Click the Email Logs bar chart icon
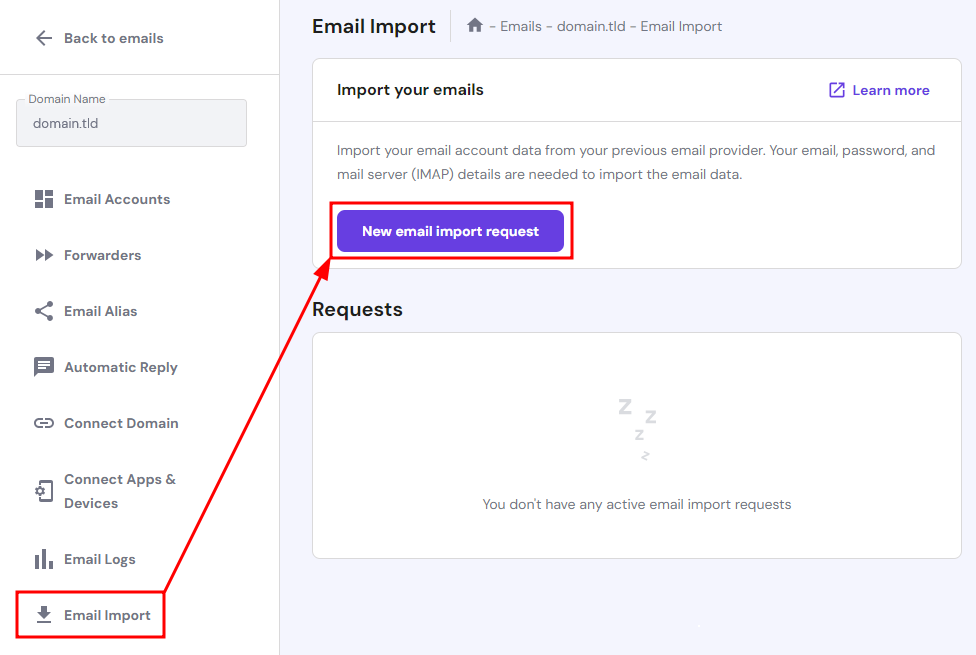The height and width of the screenshot is (655, 976). coord(44,559)
